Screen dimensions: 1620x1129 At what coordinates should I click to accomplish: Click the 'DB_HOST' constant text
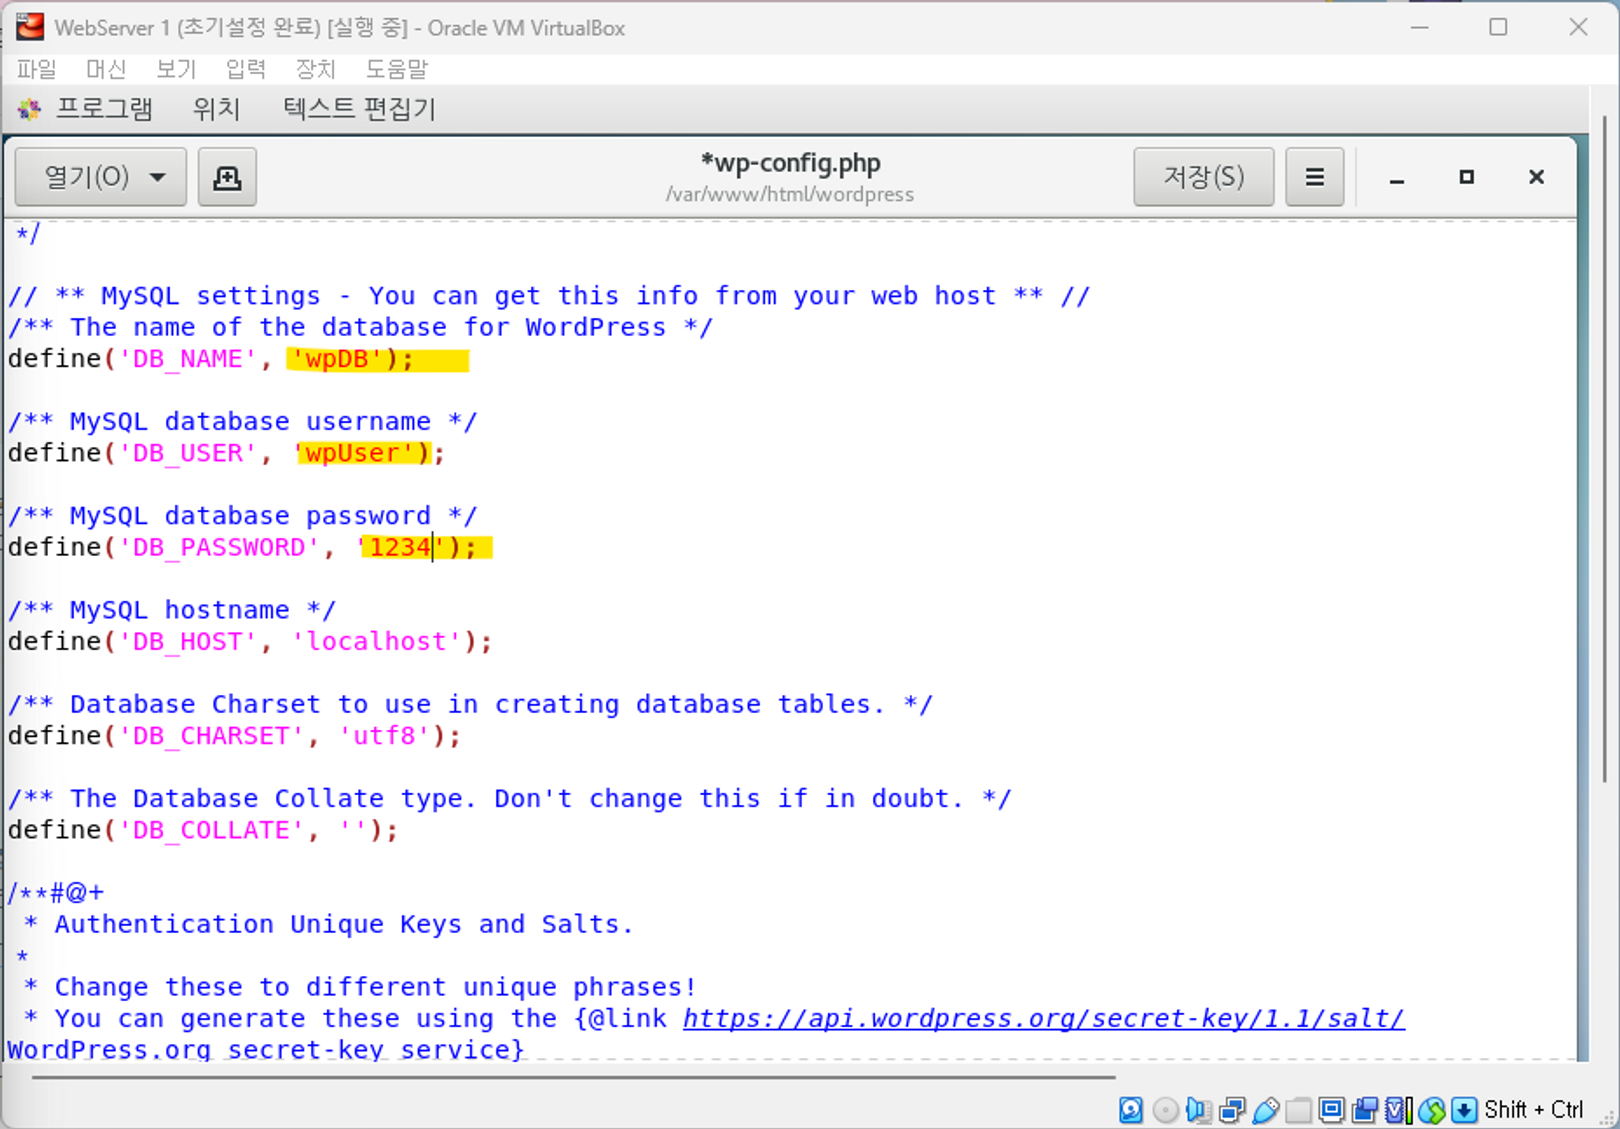[x=188, y=641]
